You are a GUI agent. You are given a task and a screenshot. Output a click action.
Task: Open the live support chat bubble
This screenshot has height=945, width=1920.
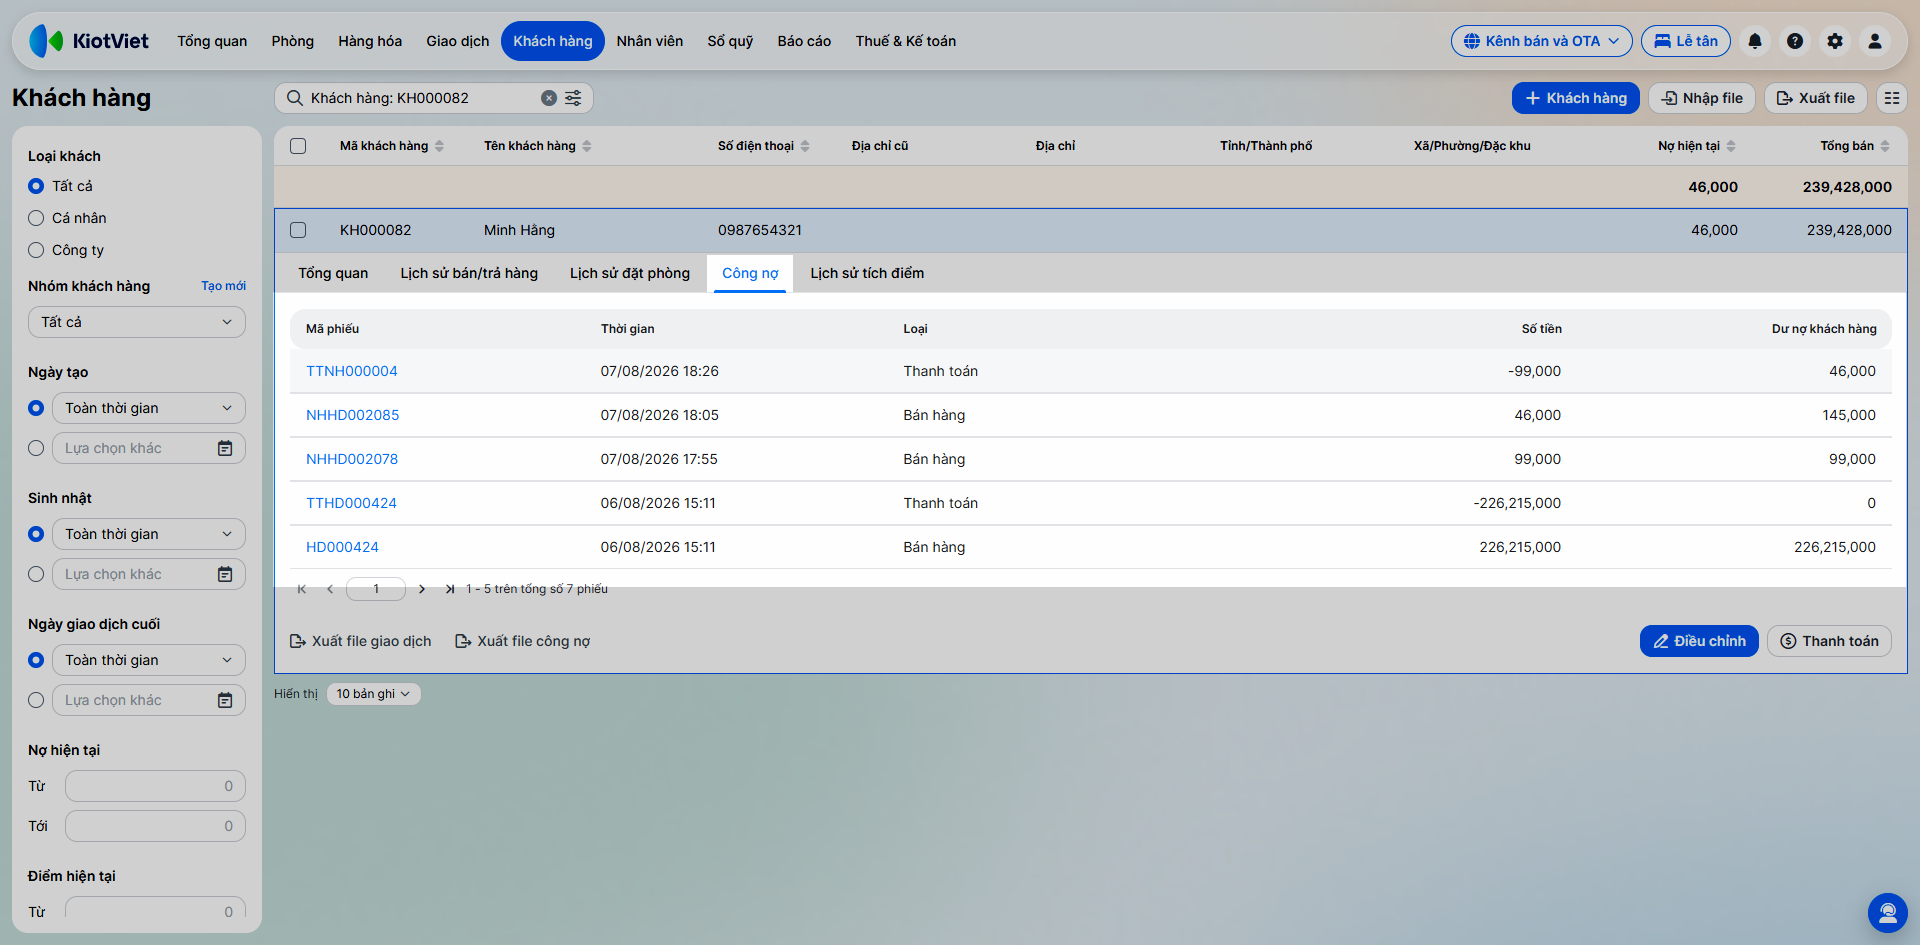point(1888,913)
